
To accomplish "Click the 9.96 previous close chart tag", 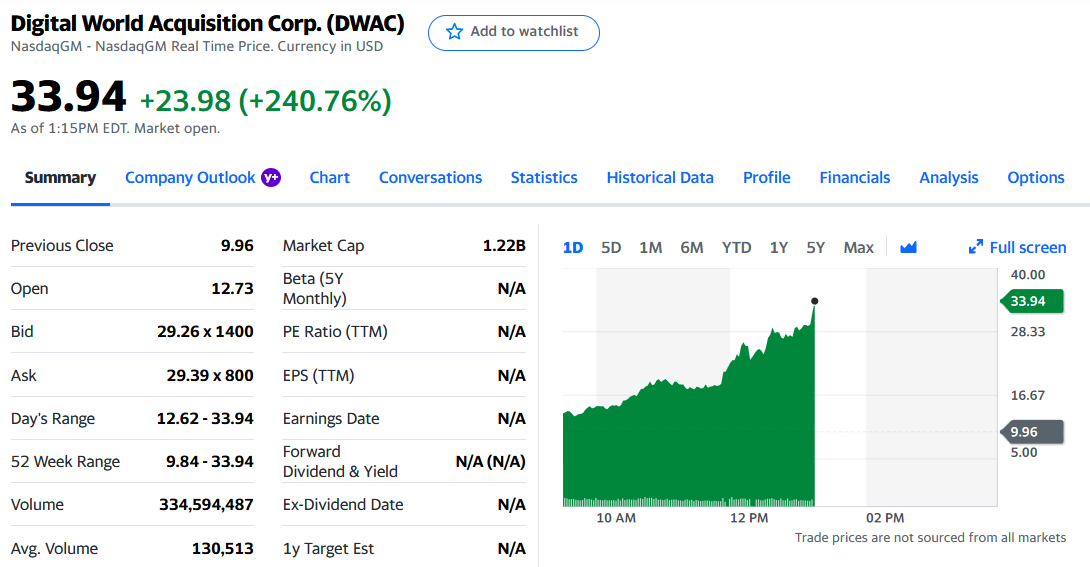I will point(1032,432).
